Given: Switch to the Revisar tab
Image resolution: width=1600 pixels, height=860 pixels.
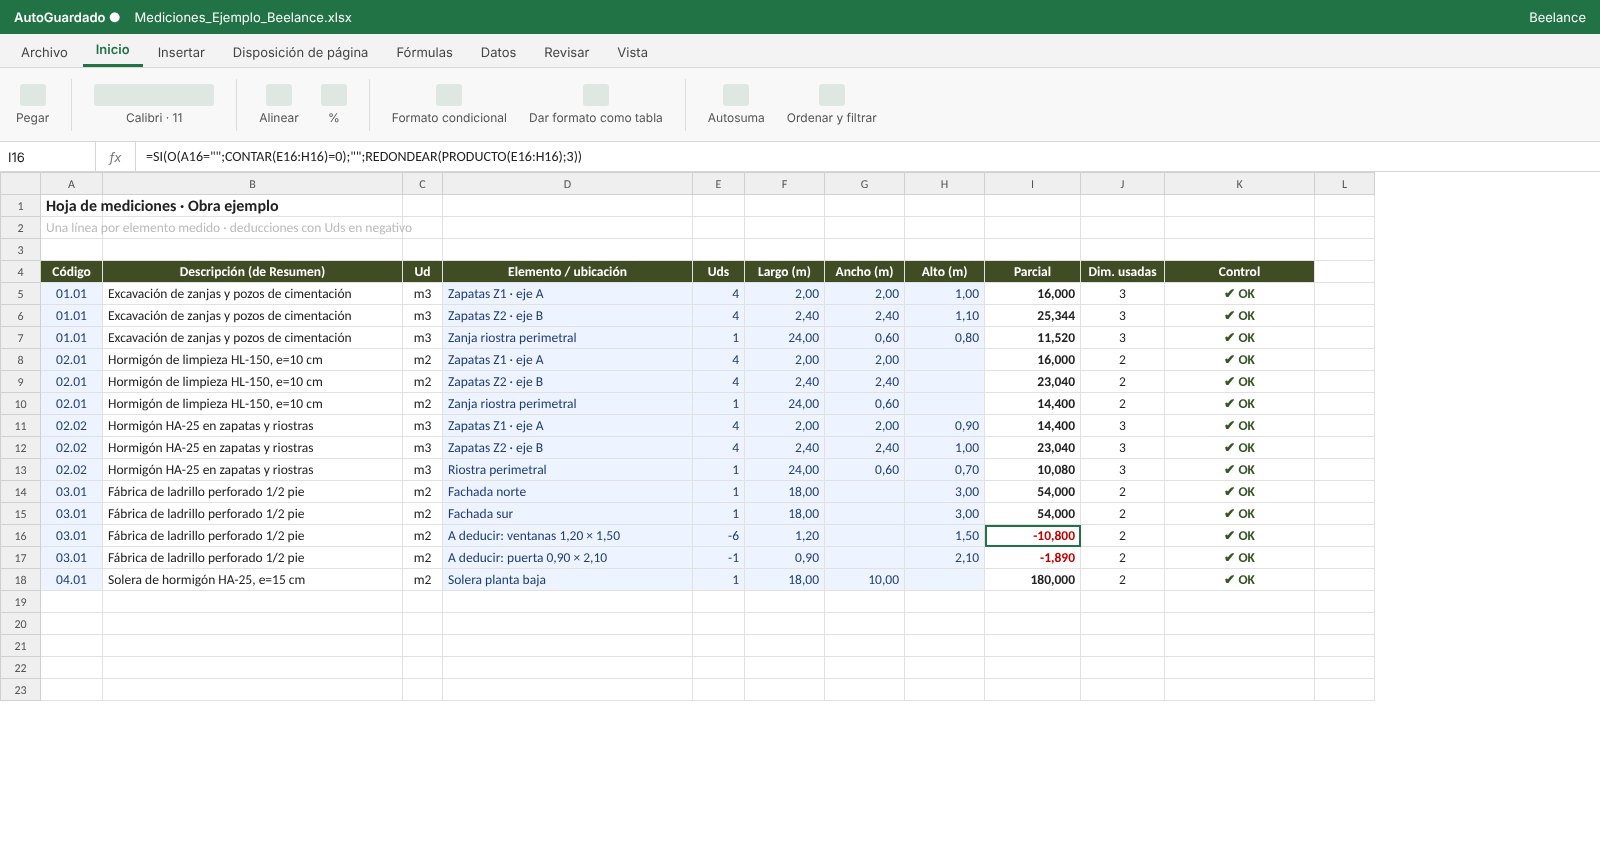Looking at the screenshot, I should [x=567, y=52].
